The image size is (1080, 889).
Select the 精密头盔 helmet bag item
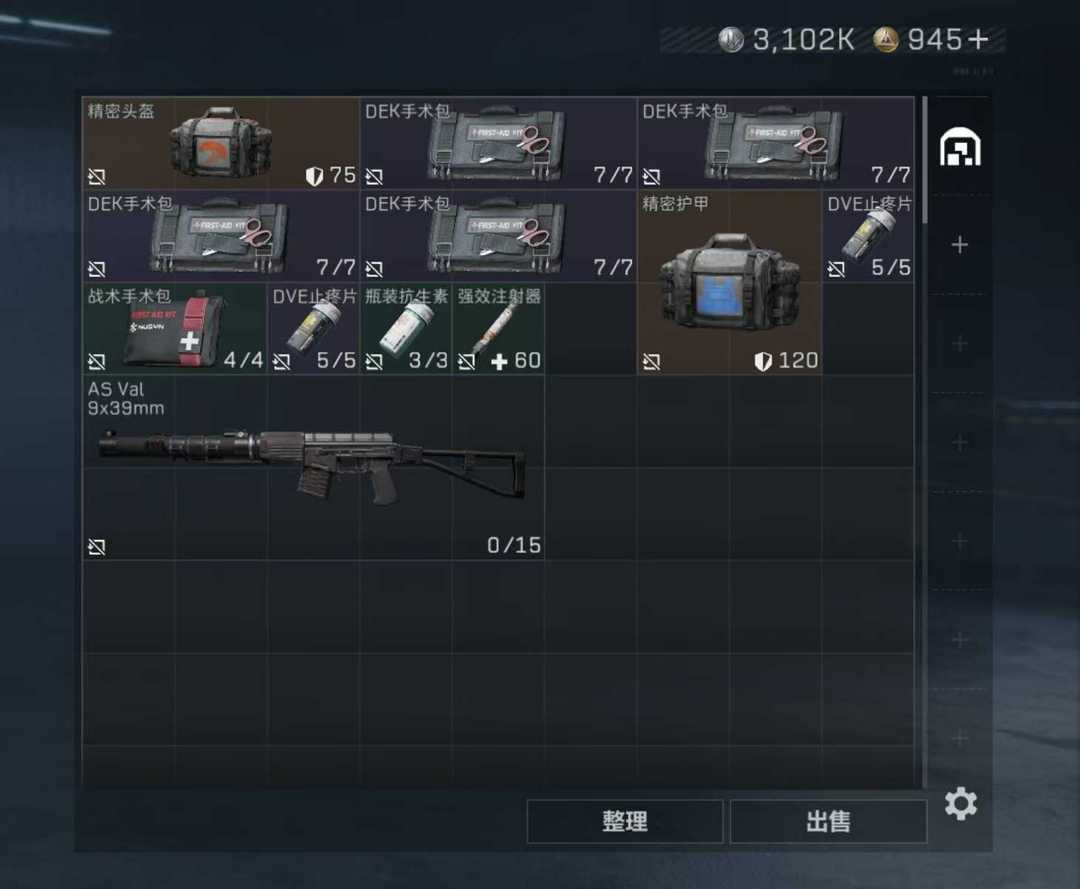pos(220,143)
